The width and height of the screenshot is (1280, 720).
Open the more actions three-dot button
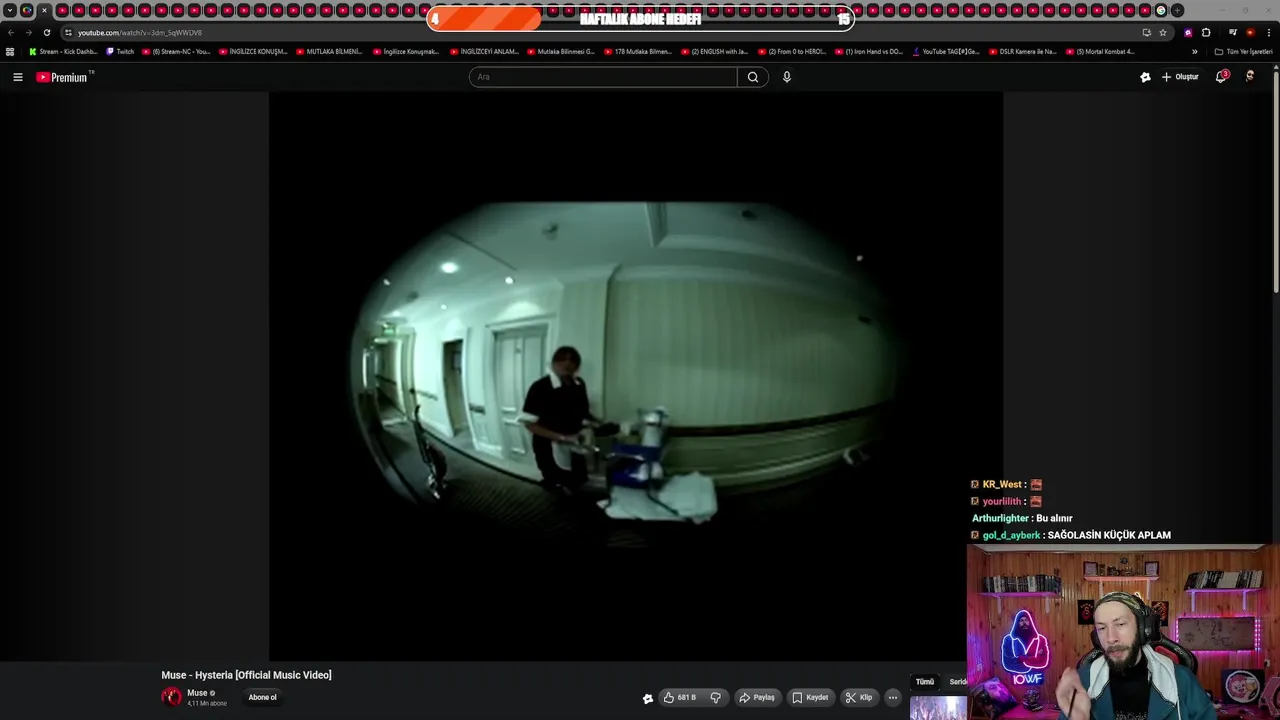click(893, 697)
